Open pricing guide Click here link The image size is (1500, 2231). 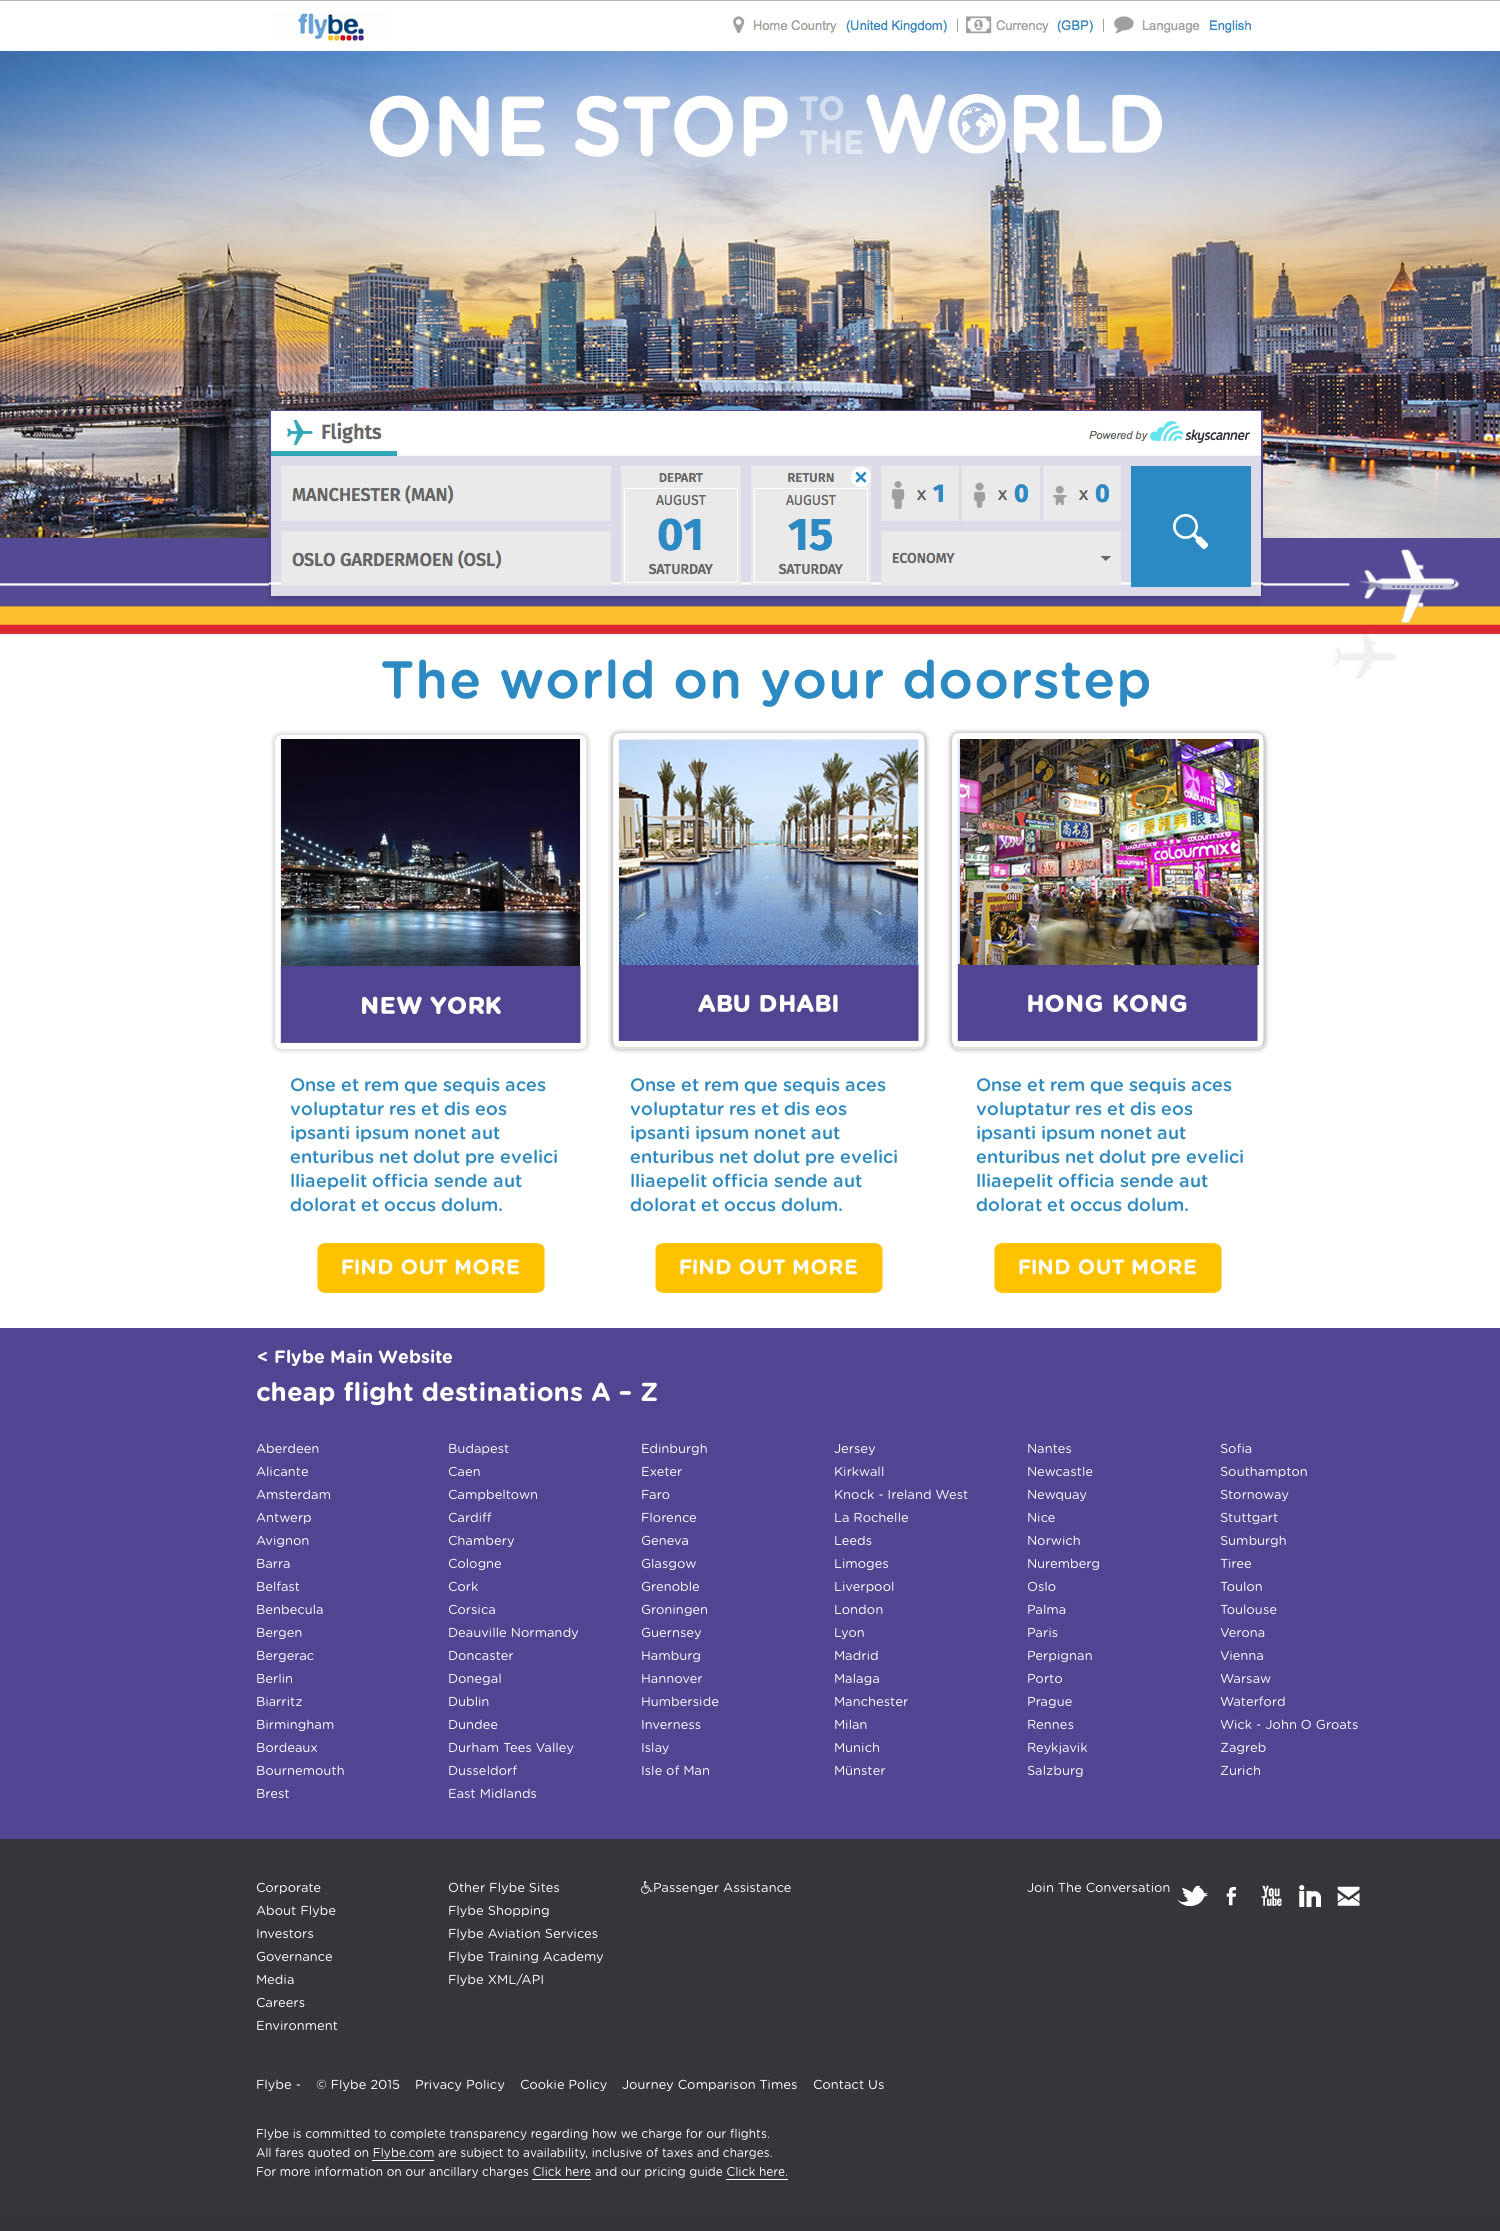pyautogui.click(x=757, y=2171)
